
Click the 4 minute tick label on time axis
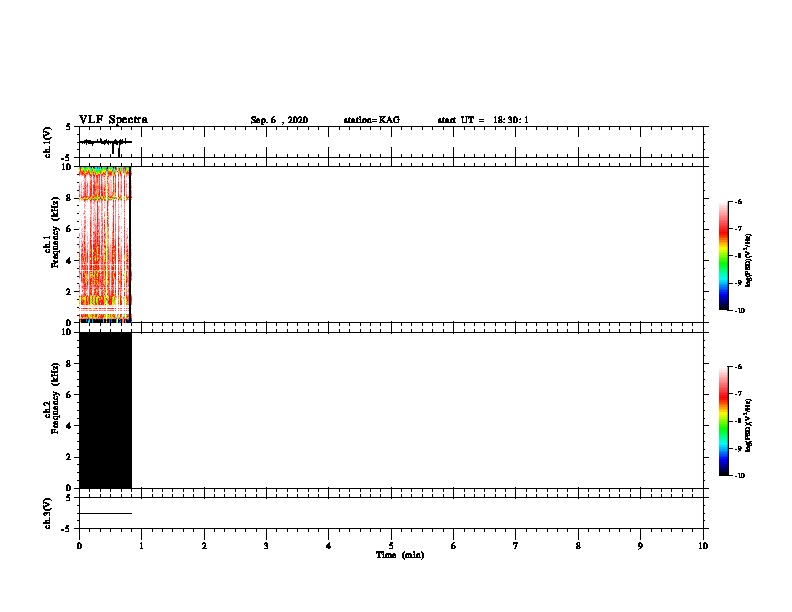point(329,546)
